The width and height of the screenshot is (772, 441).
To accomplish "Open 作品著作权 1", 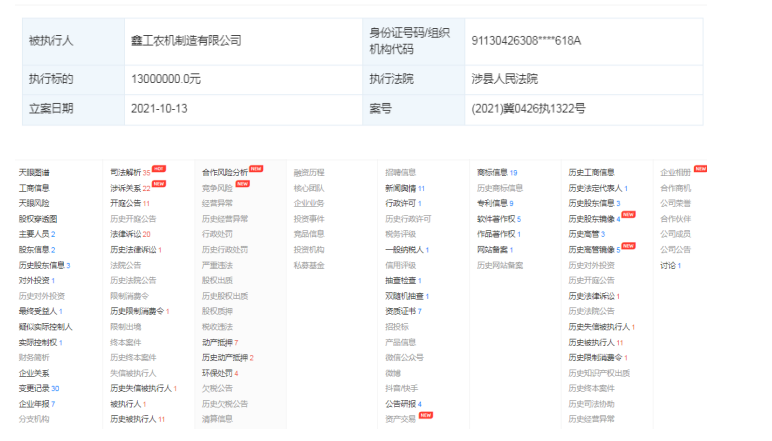I will [x=499, y=234].
